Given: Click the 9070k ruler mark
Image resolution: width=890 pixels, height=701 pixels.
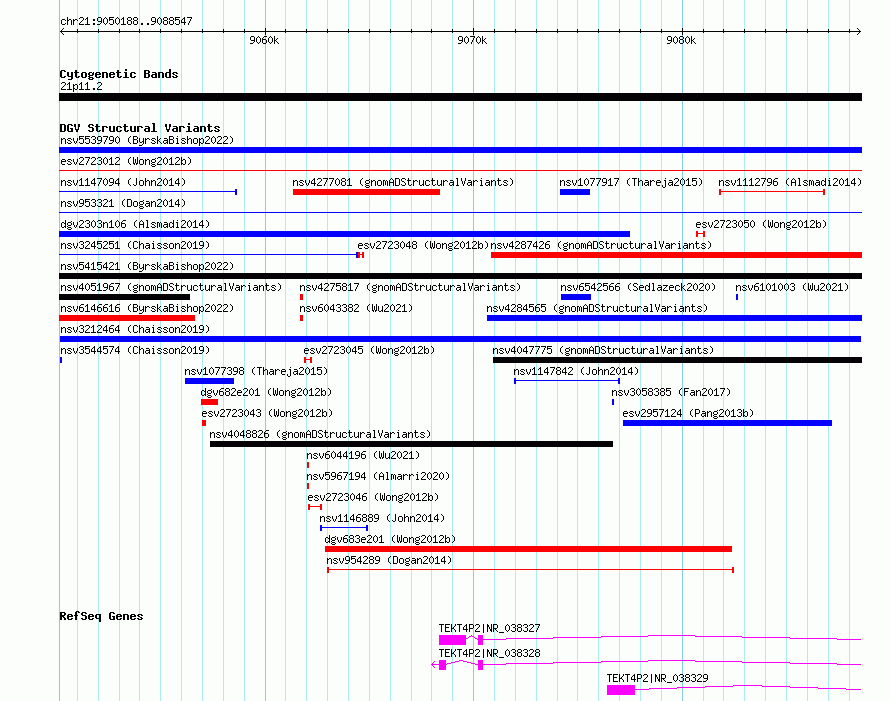Looking at the screenshot, I should (x=472, y=40).
